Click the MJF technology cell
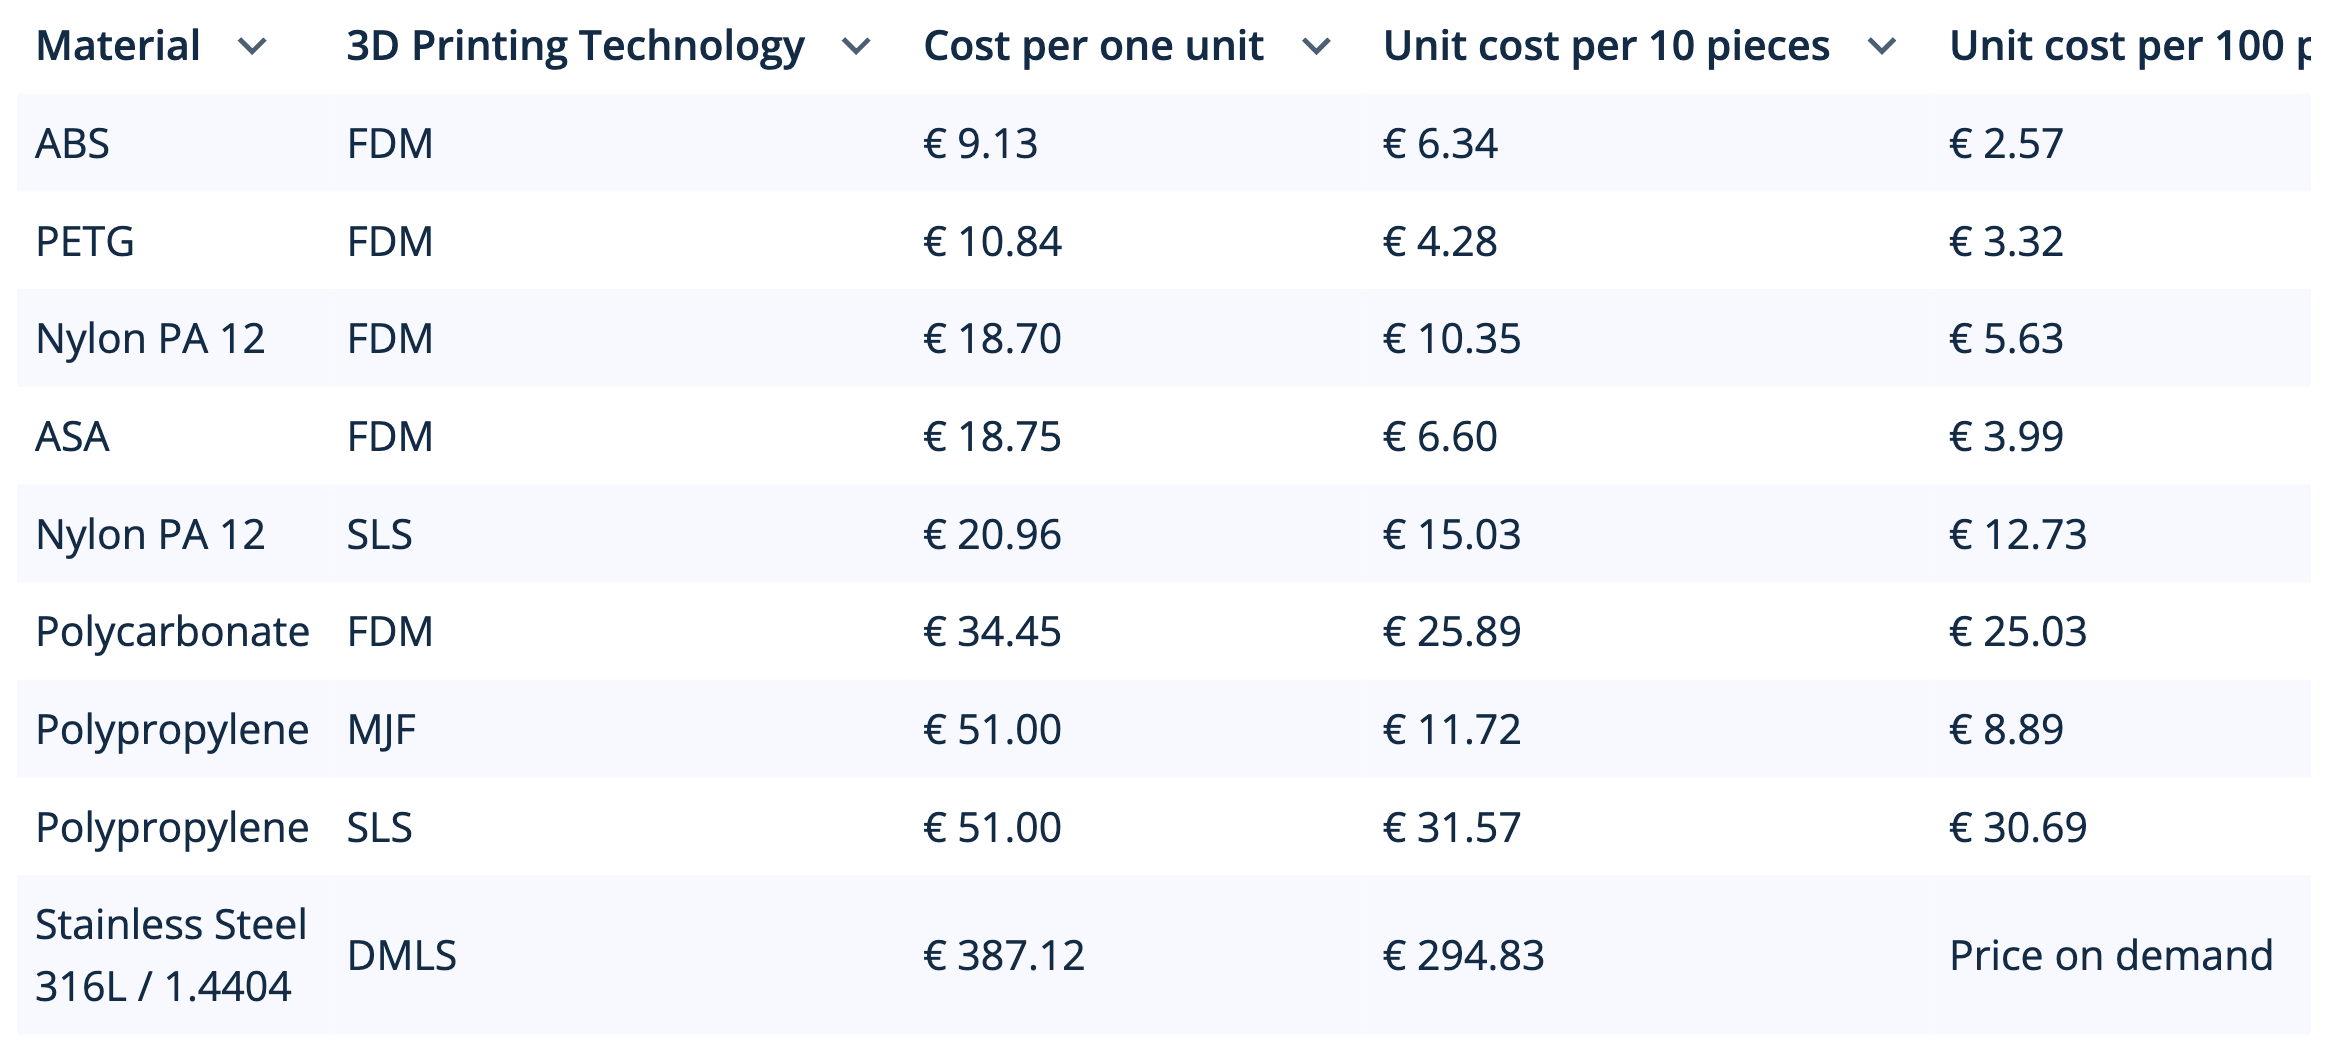The width and height of the screenshot is (2332, 1058). click(x=381, y=730)
